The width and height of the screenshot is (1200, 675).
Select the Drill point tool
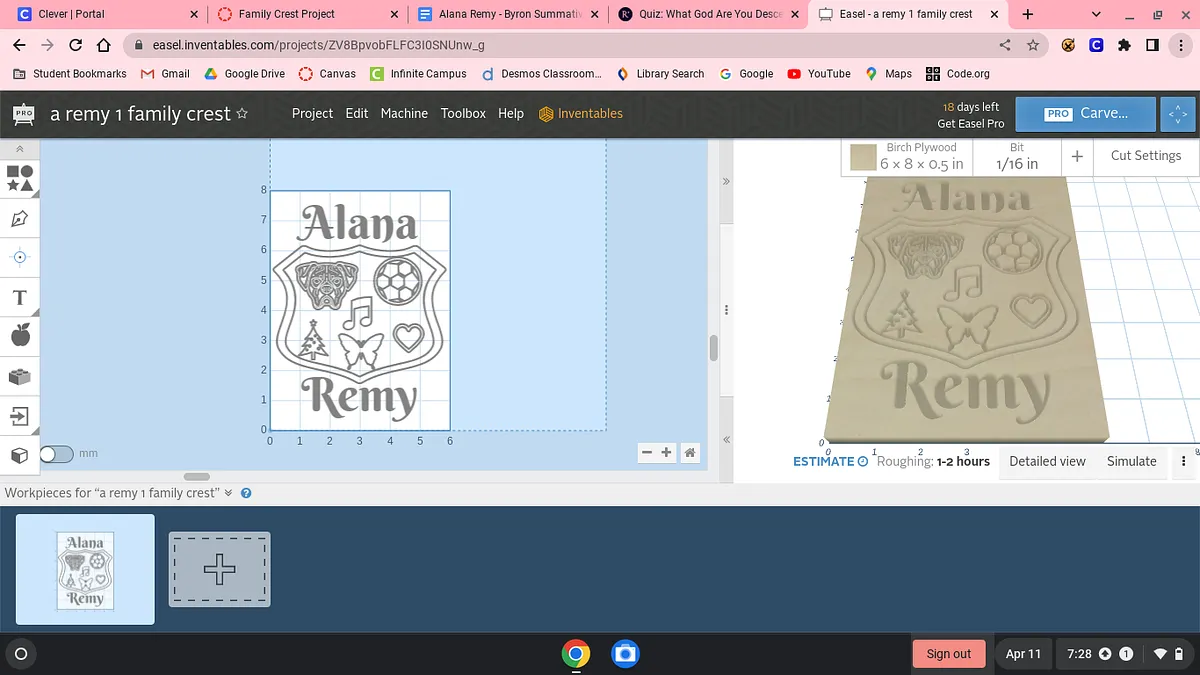pyautogui.click(x=20, y=257)
